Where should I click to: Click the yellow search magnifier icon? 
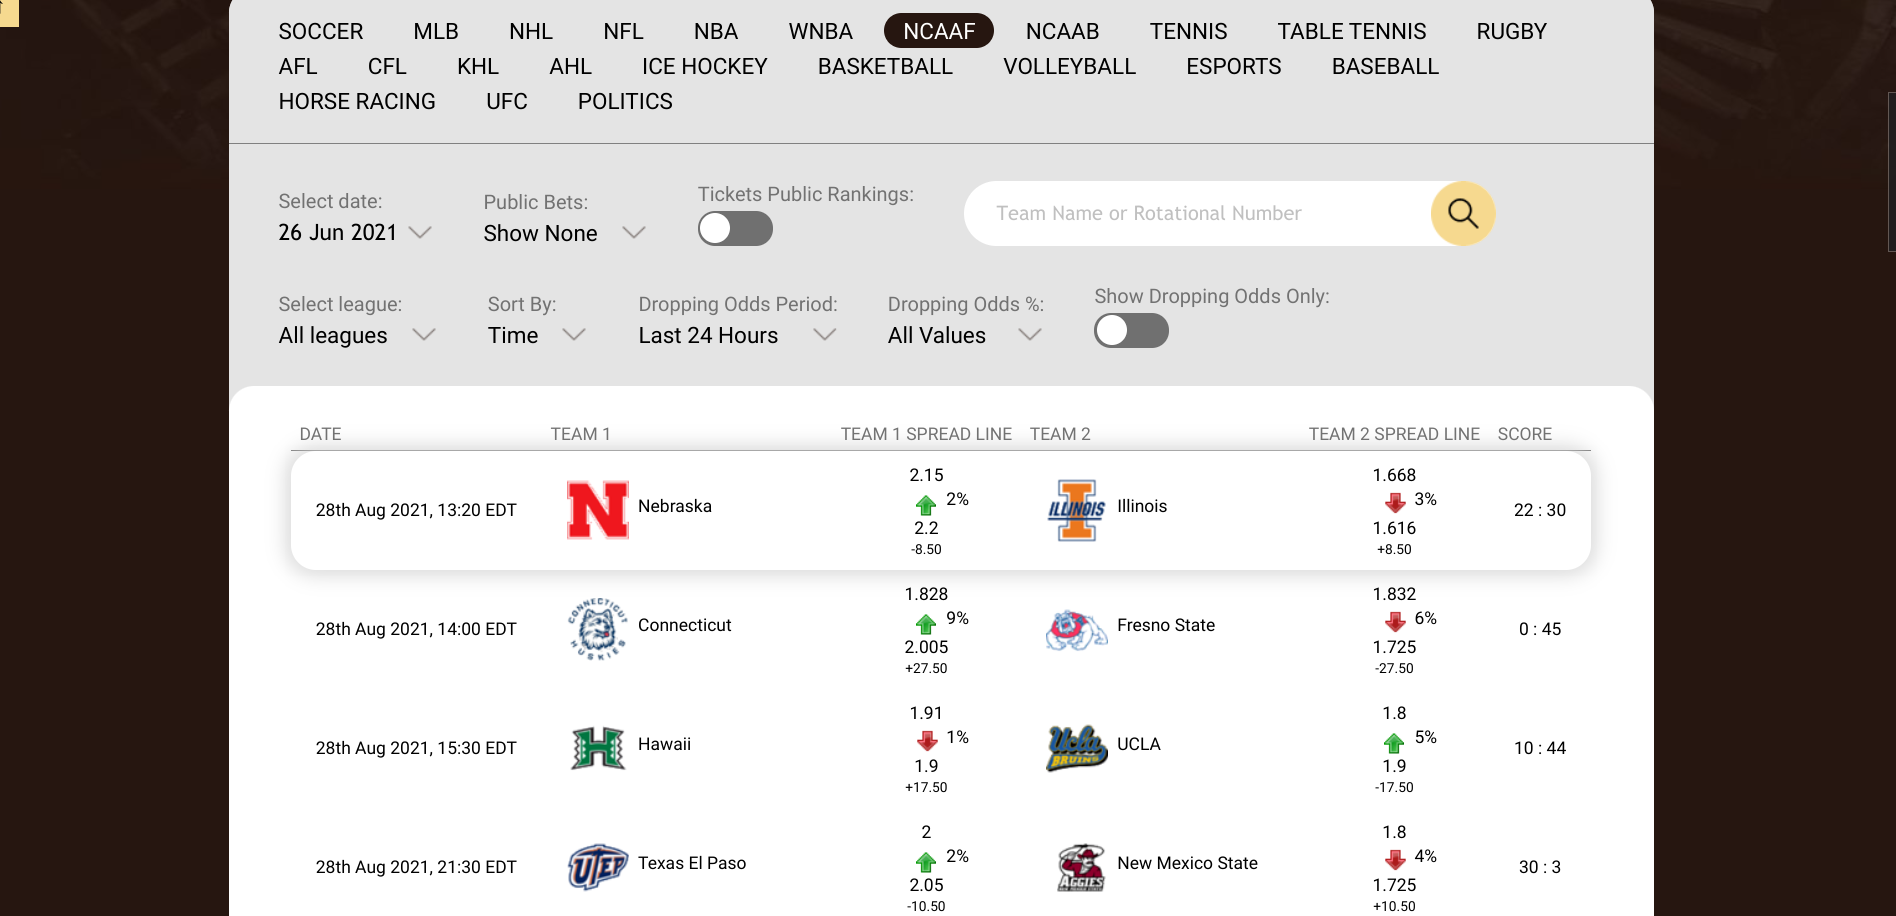pyautogui.click(x=1462, y=213)
